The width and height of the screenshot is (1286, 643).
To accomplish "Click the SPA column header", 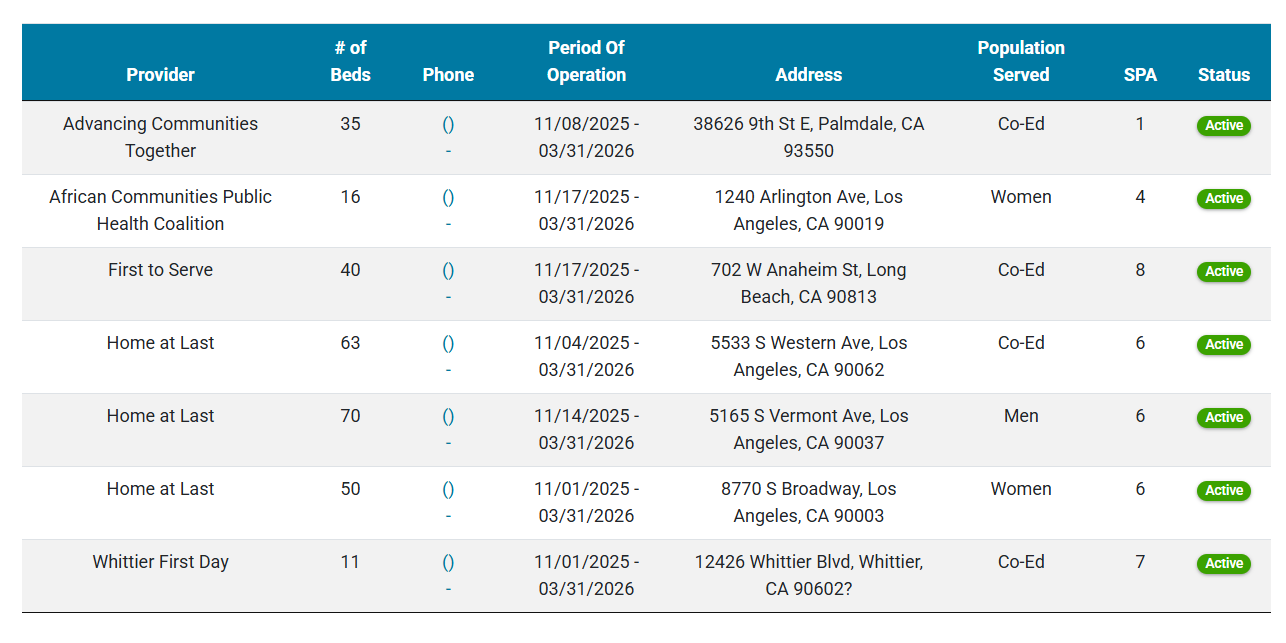I will click(1139, 75).
